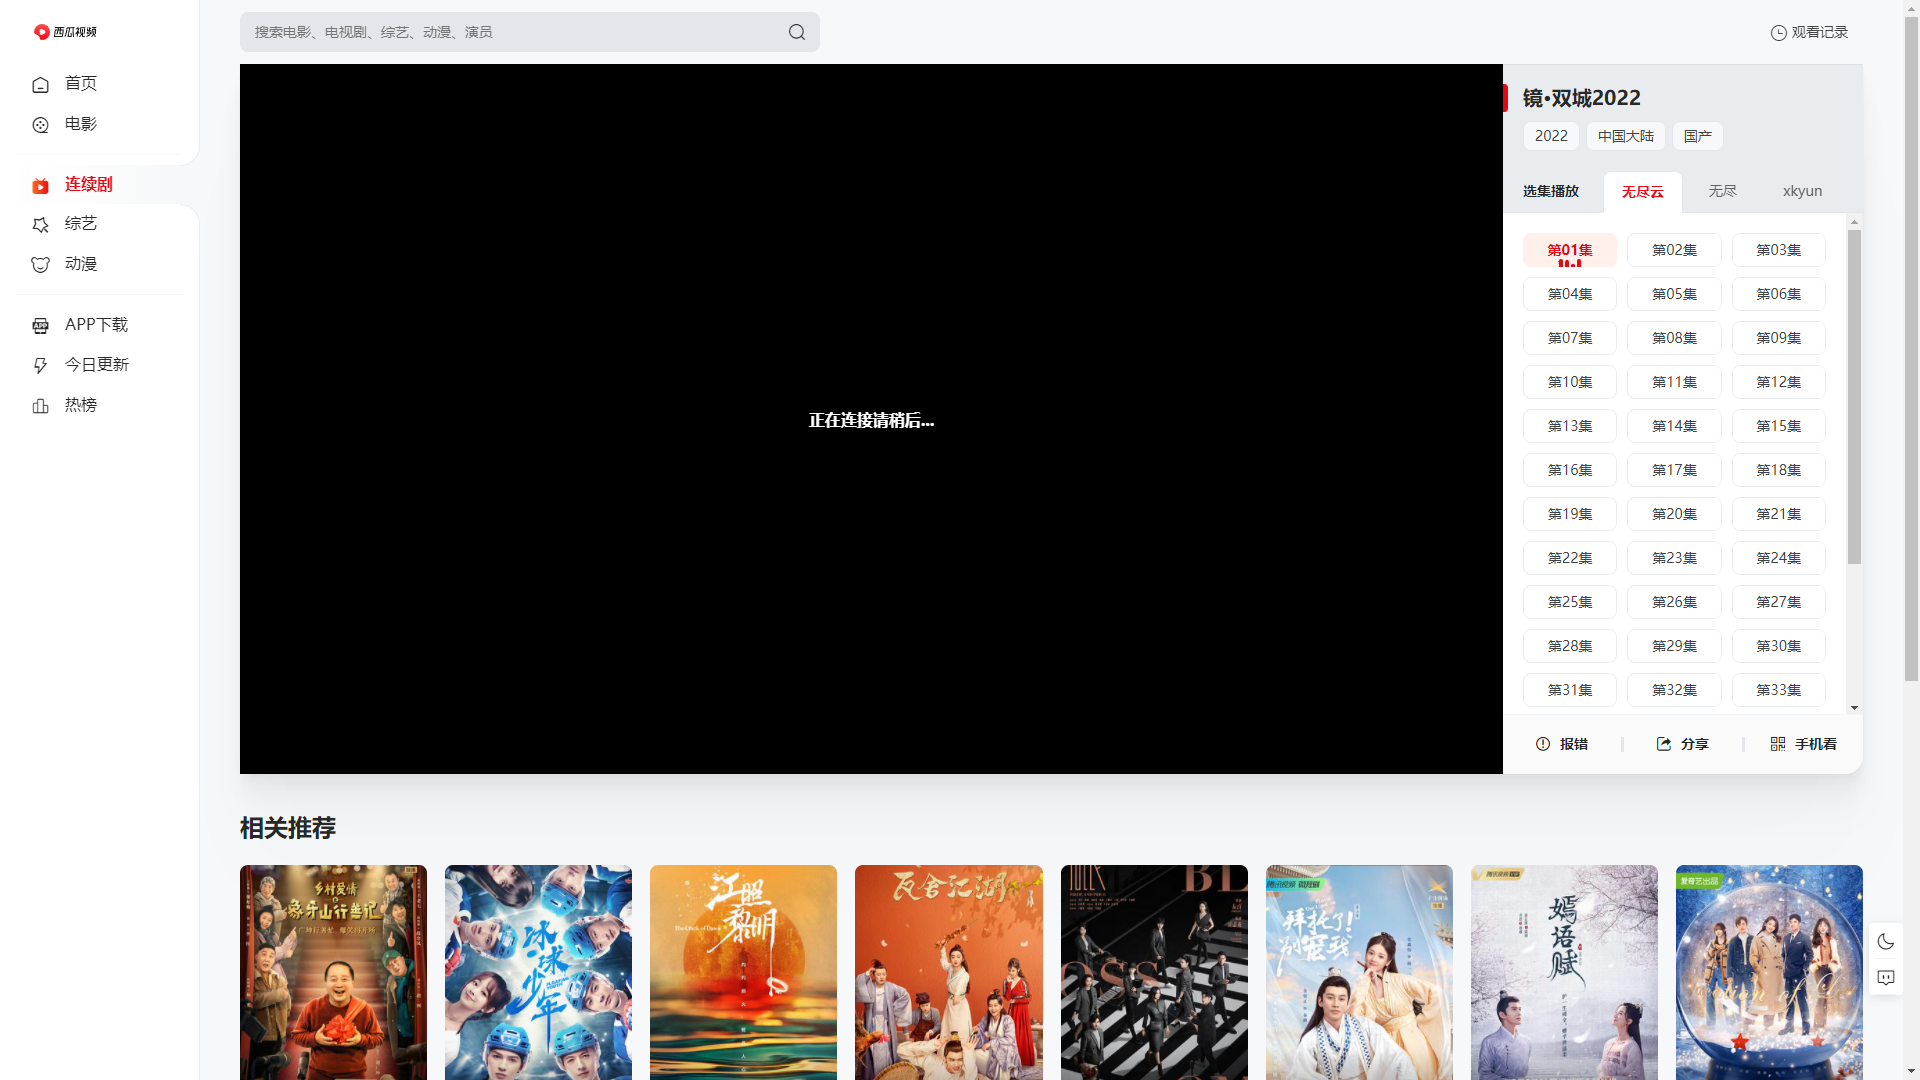Click the 动漫 animation icon

coord(40,264)
